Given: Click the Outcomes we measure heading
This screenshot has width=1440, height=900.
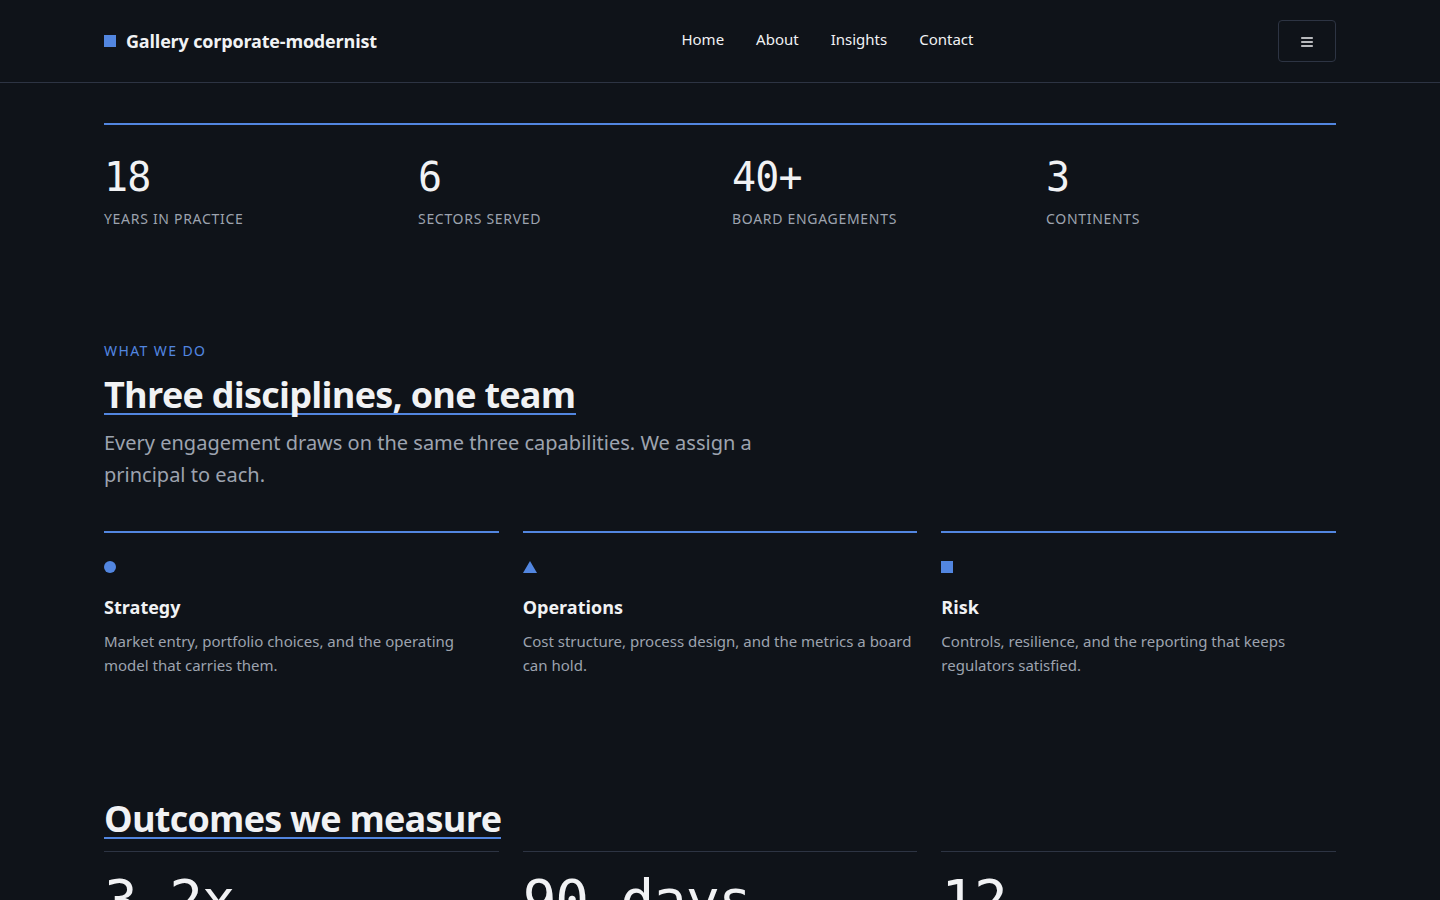Looking at the screenshot, I should (x=303, y=820).
